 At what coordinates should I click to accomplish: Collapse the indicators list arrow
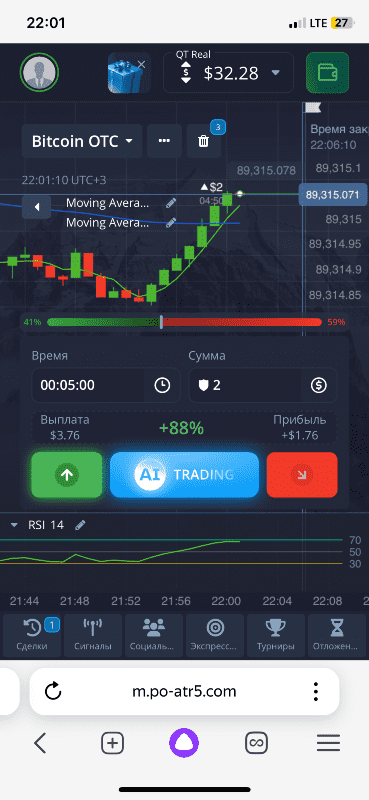click(x=37, y=207)
